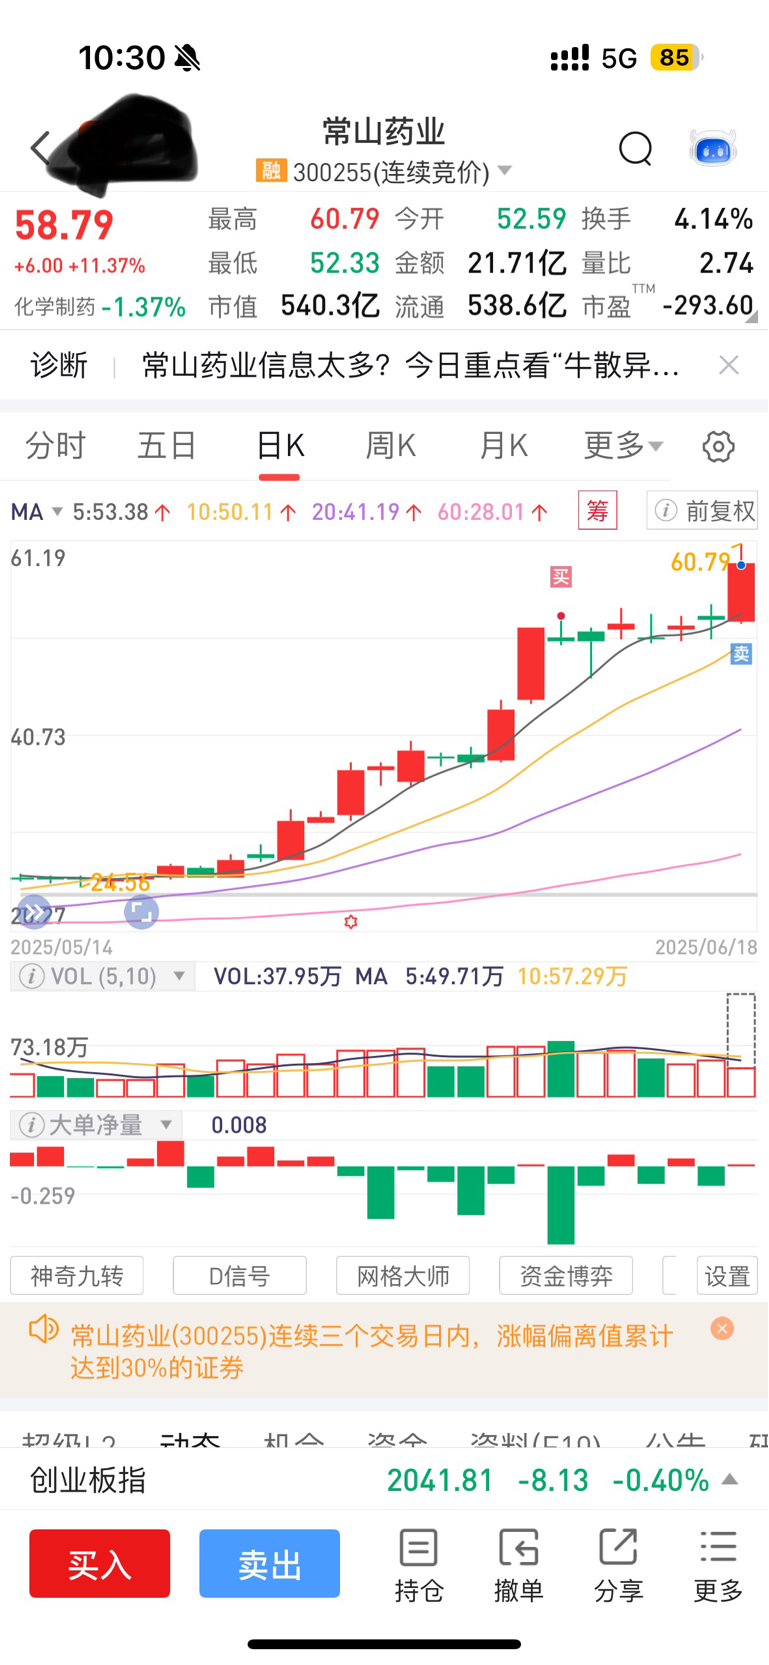This screenshot has height=1665, width=769.
Task: Switch to the 分时 tab
Action: (x=56, y=445)
